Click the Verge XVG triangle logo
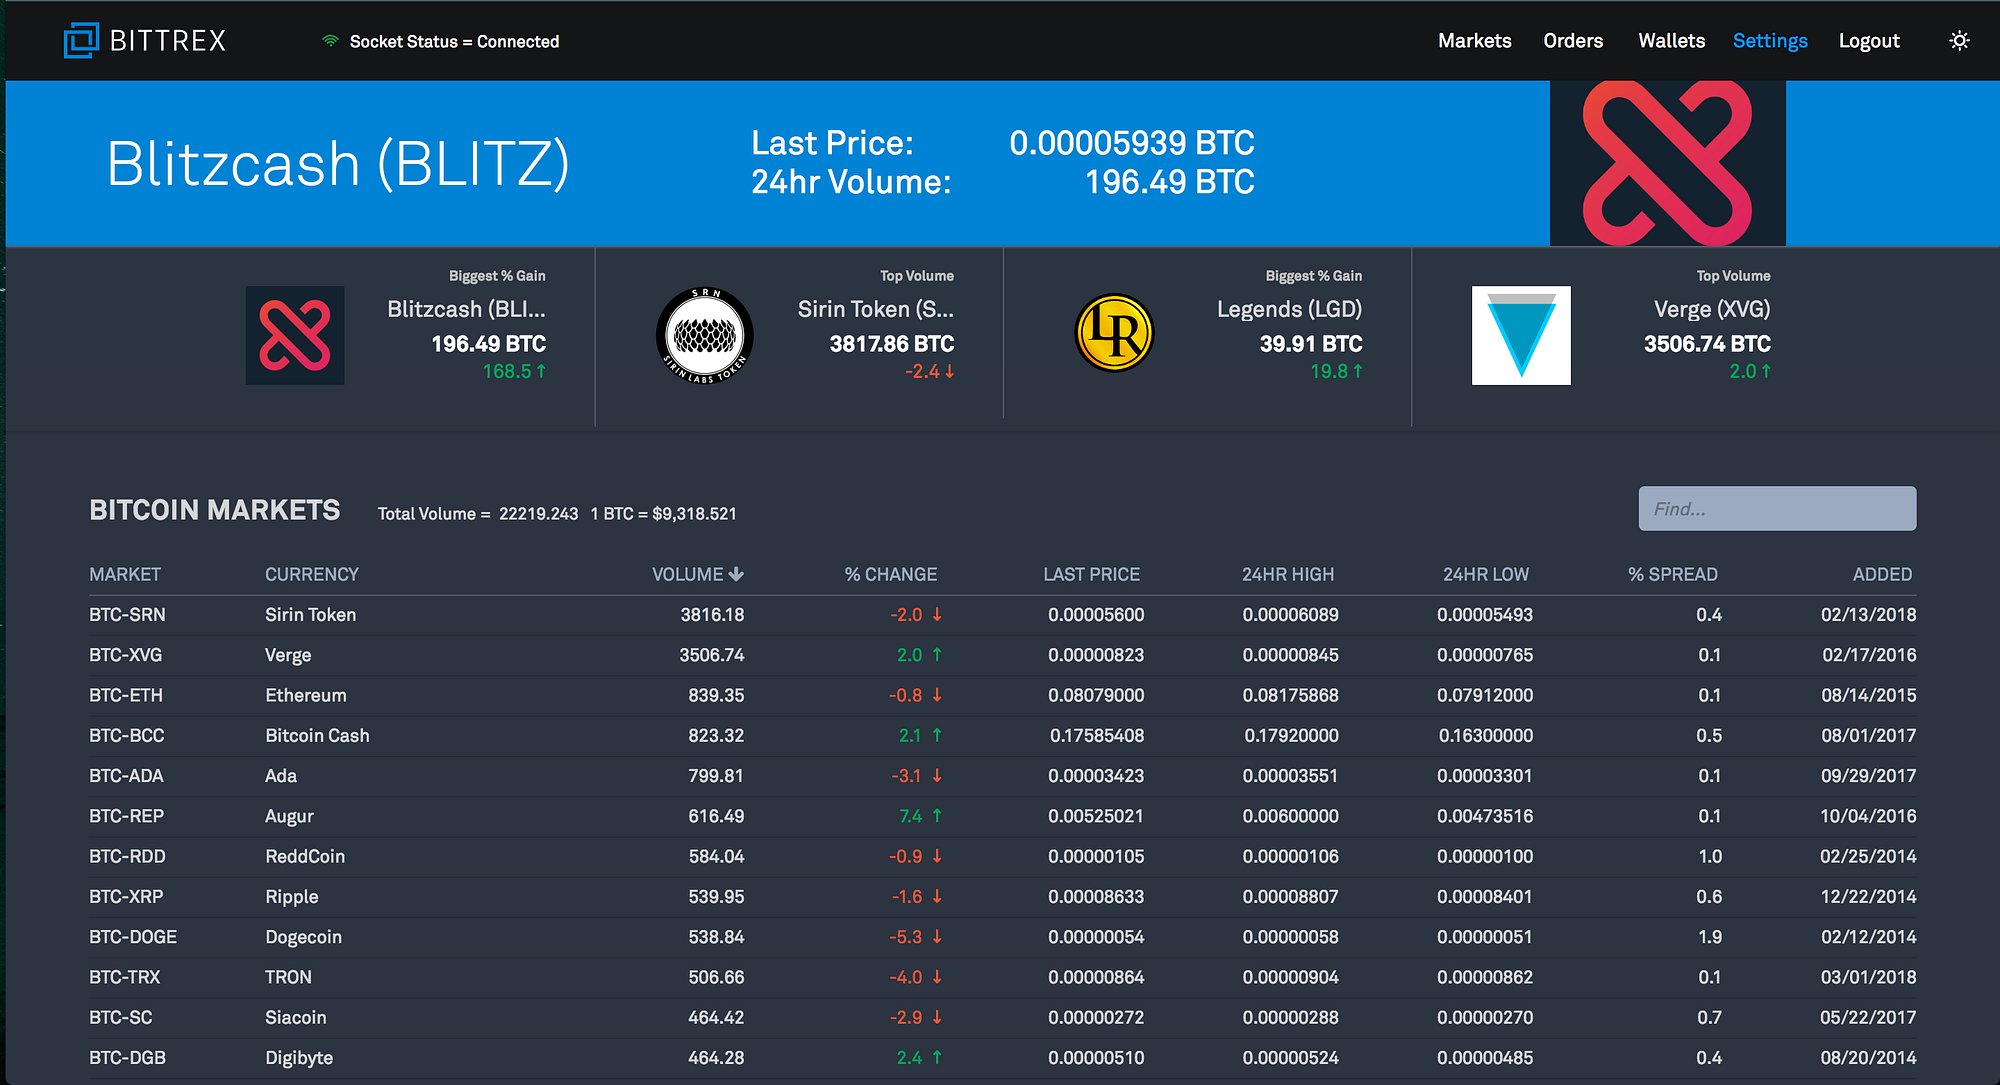 pos(1521,335)
